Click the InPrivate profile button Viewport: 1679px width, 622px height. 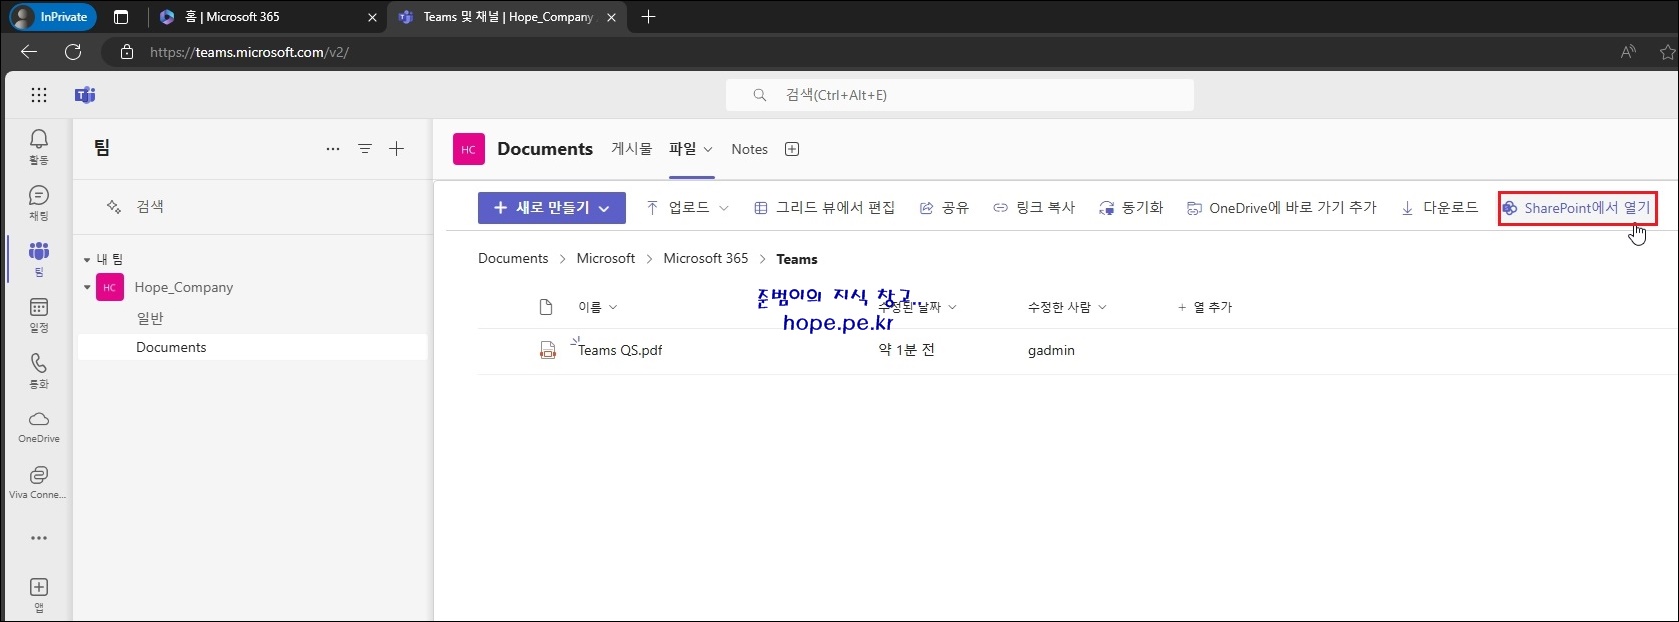tap(52, 17)
